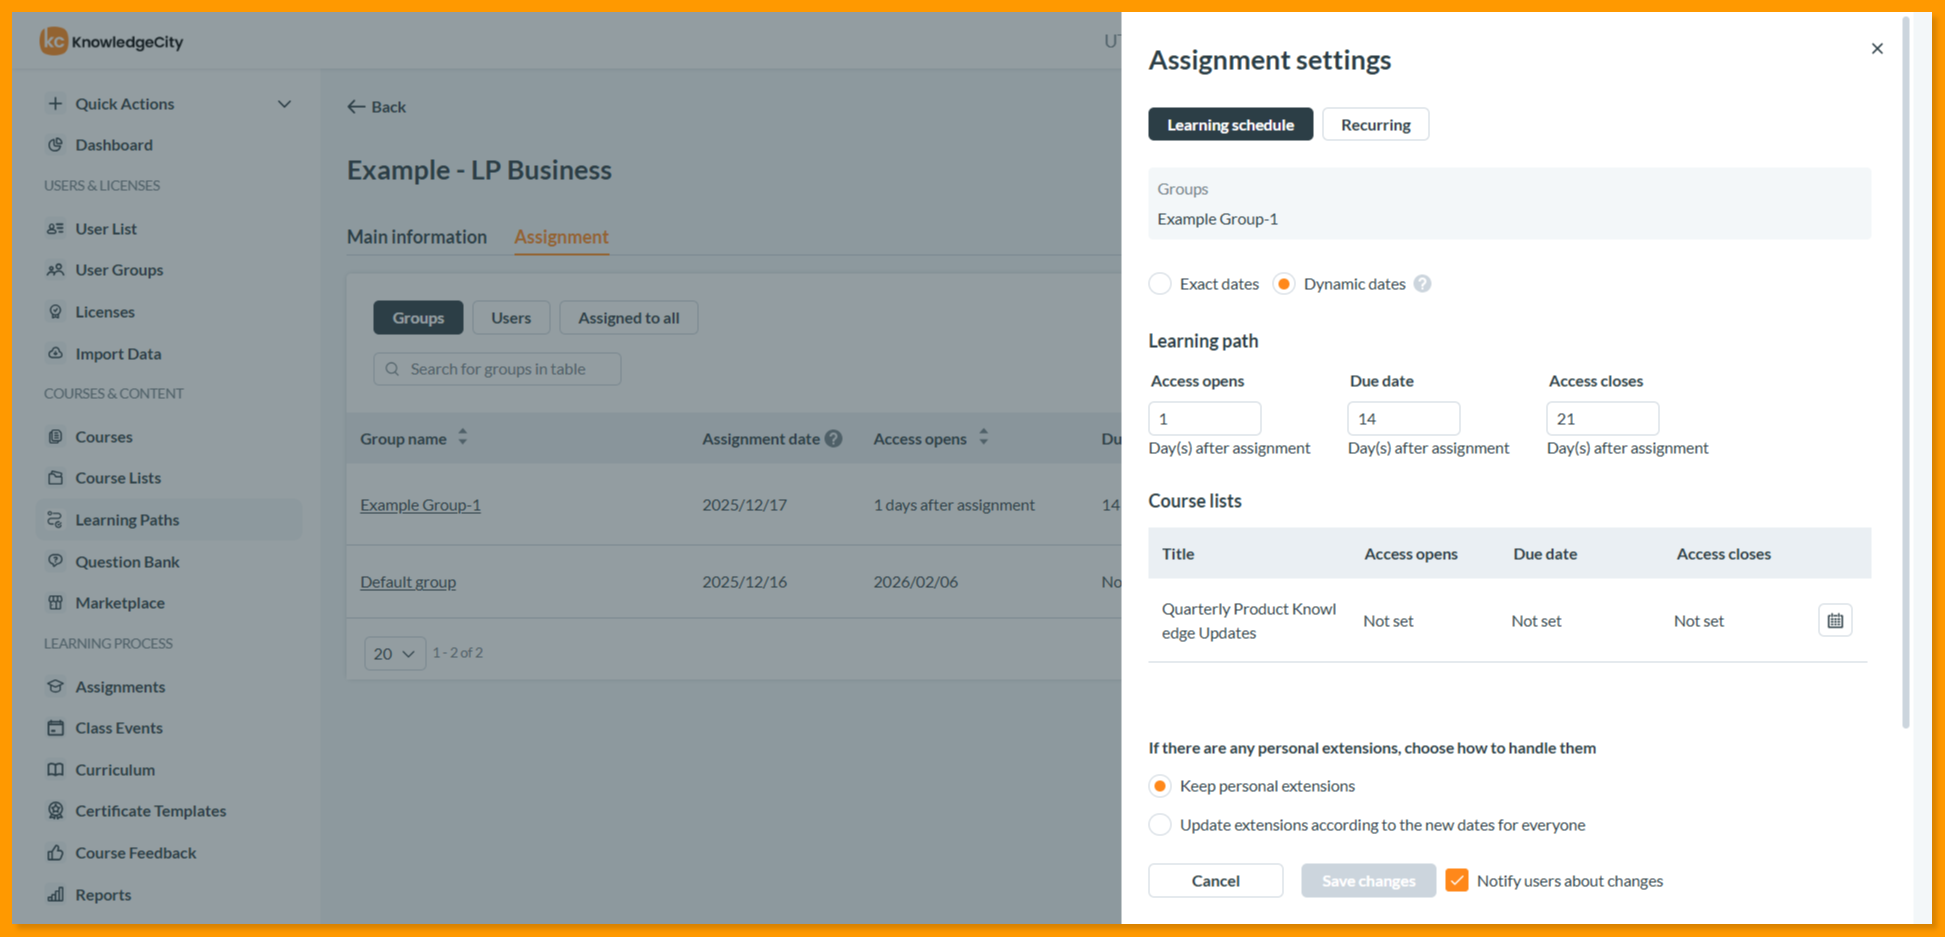
Task: Open Reports in the sidebar
Action: coord(102,895)
